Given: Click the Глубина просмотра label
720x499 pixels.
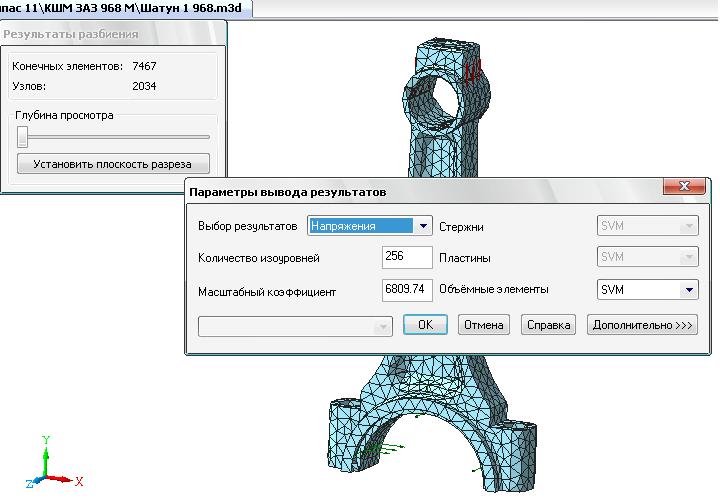Looking at the screenshot, I should pyautogui.click(x=64, y=115).
